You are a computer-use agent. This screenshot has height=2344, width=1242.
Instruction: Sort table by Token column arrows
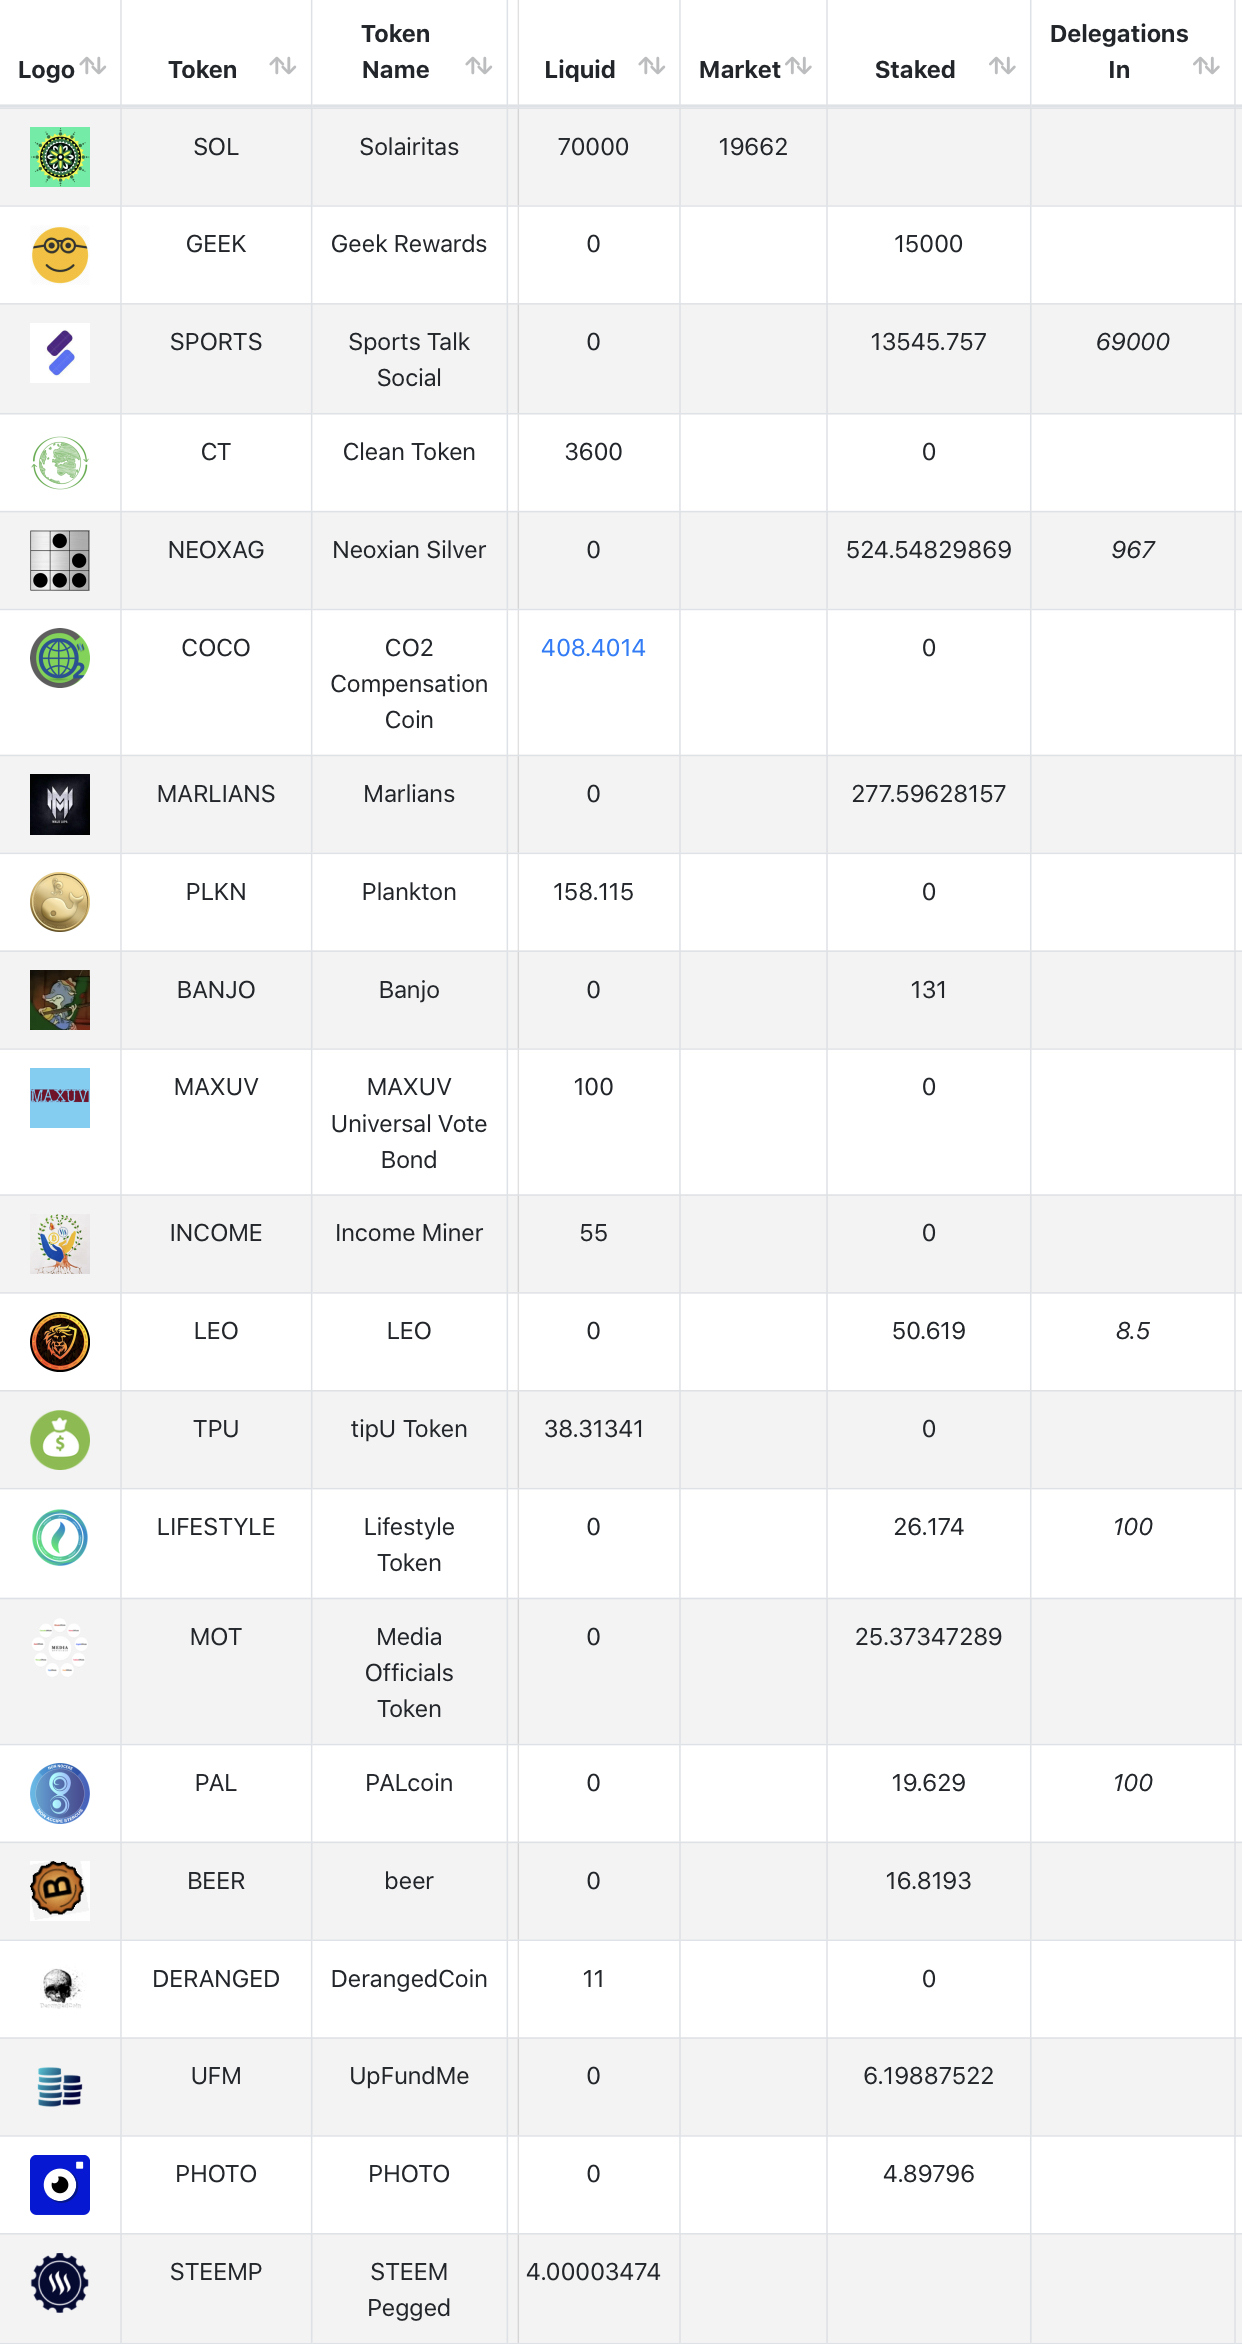[283, 67]
